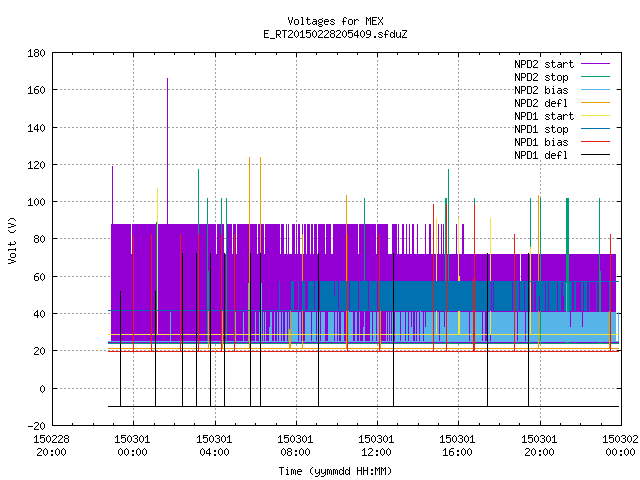Select the "NPD2 start" legend label
This screenshot has width=640, height=480.
click(x=544, y=64)
